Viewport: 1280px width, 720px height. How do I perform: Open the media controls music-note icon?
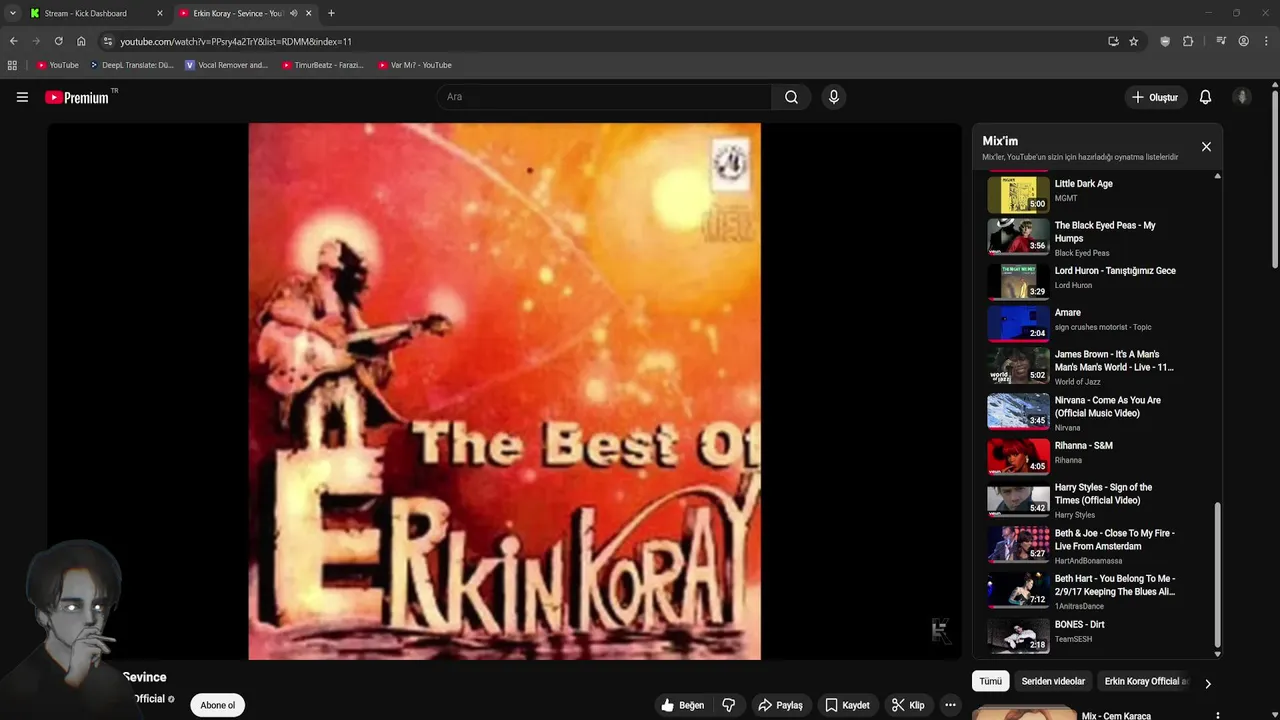point(1221,41)
